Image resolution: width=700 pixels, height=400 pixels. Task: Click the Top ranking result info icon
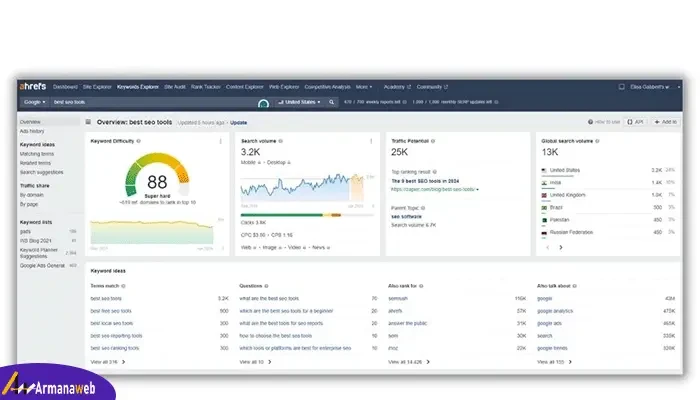coord(434,172)
